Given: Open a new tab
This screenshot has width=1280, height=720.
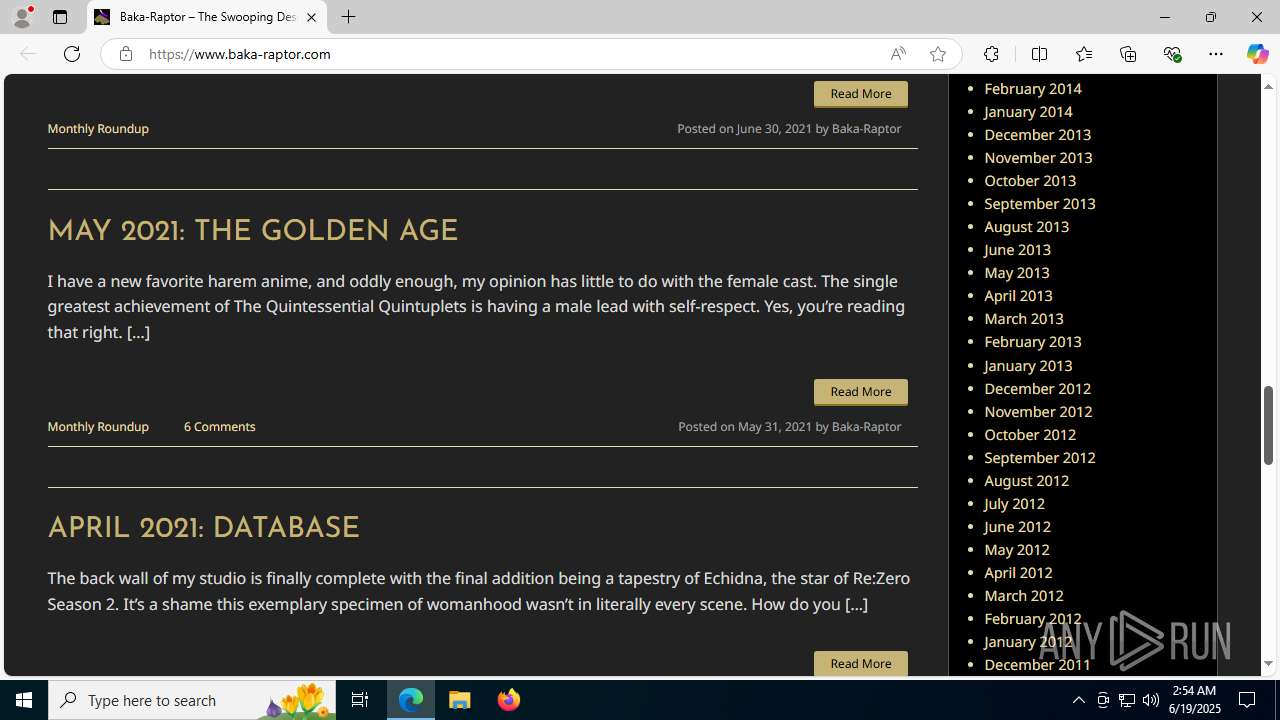Looking at the screenshot, I should point(348,17).
